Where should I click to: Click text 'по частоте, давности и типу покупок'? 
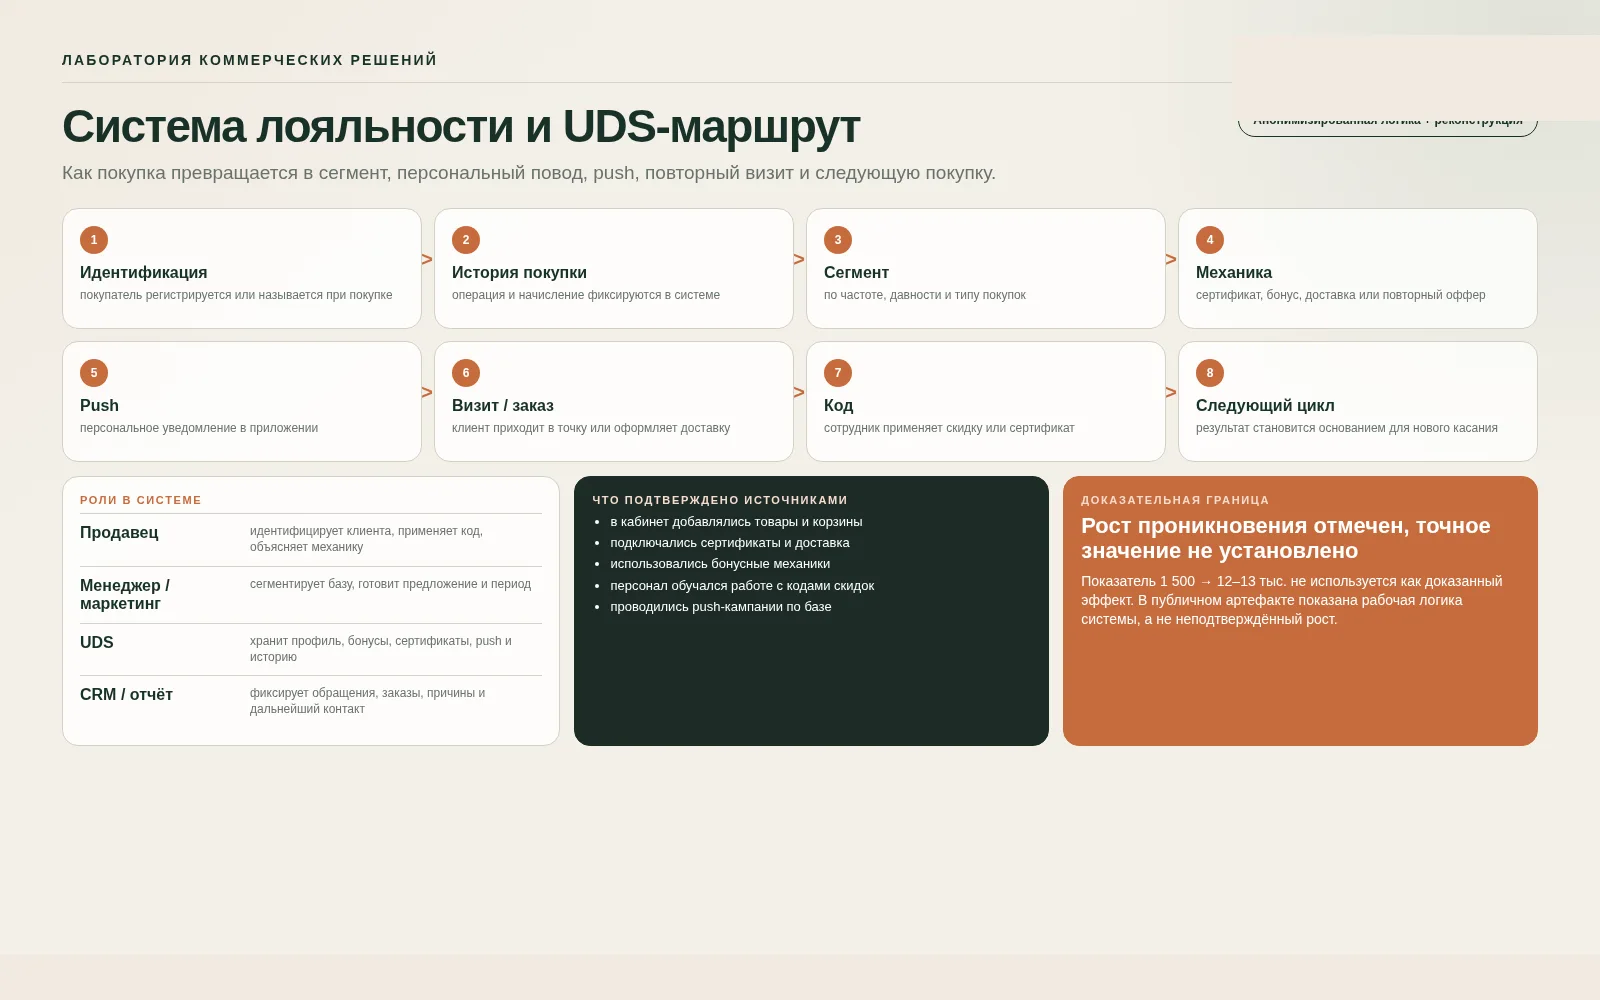(925, 295)
